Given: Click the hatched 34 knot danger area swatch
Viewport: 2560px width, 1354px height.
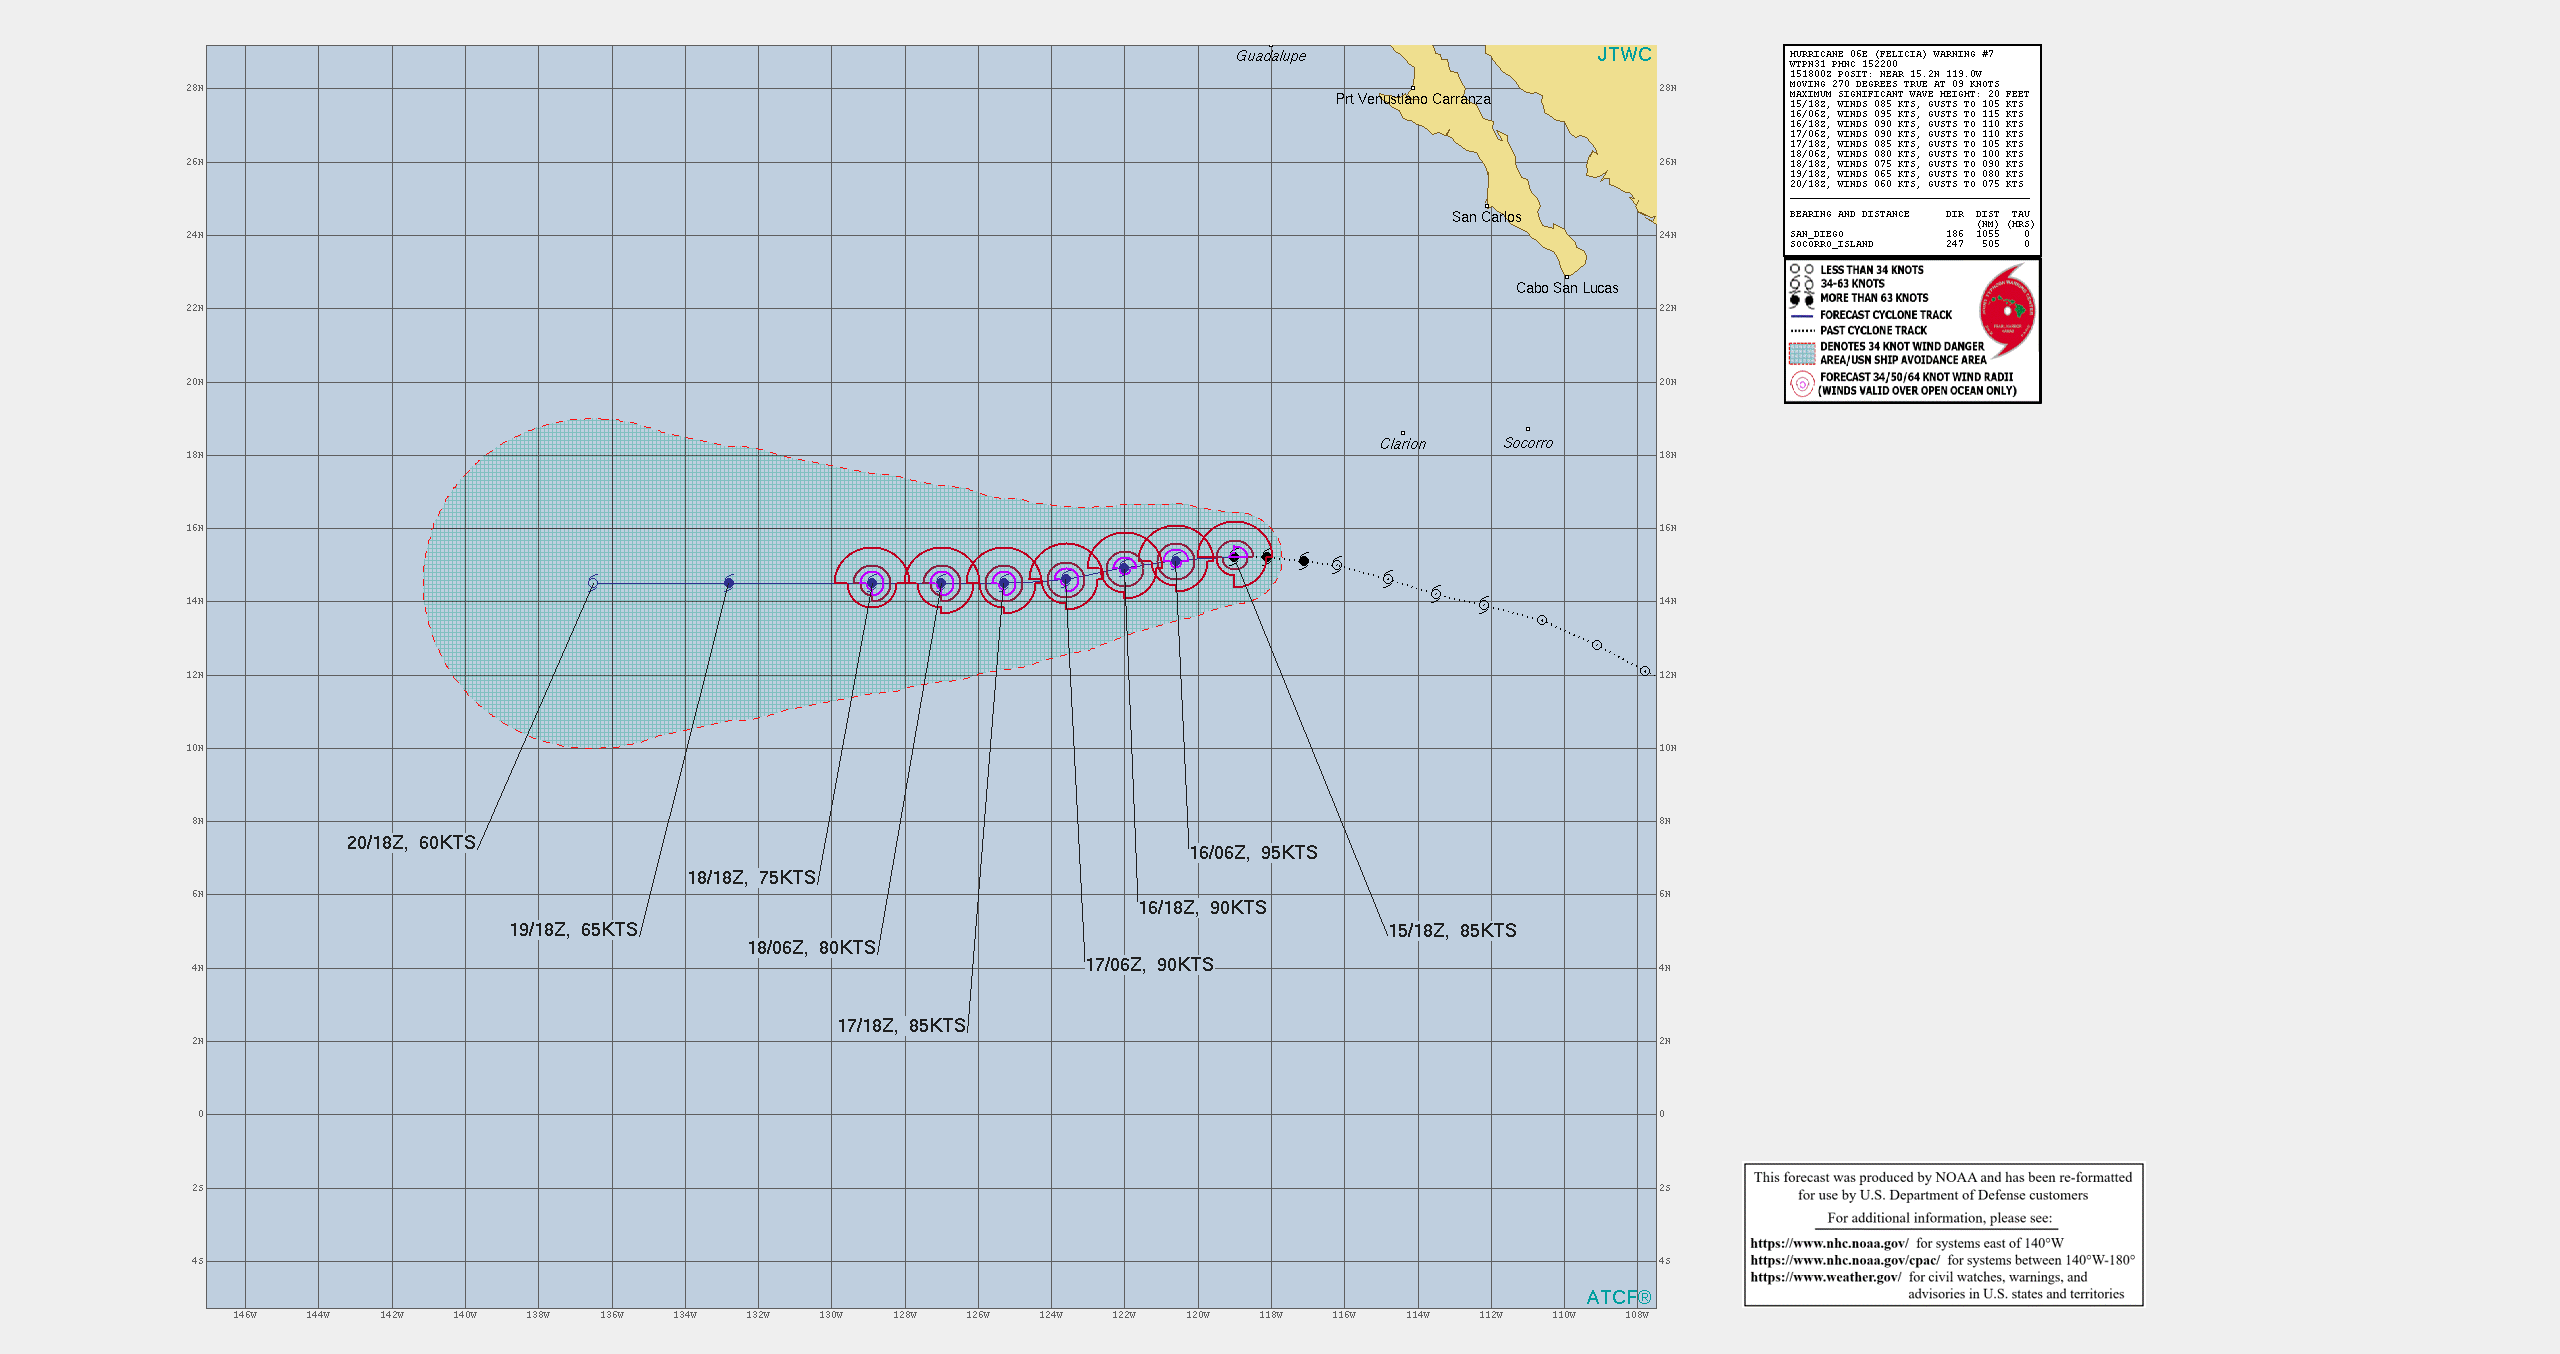Looking at the screenshot, I should click(x=1802, y=353).
